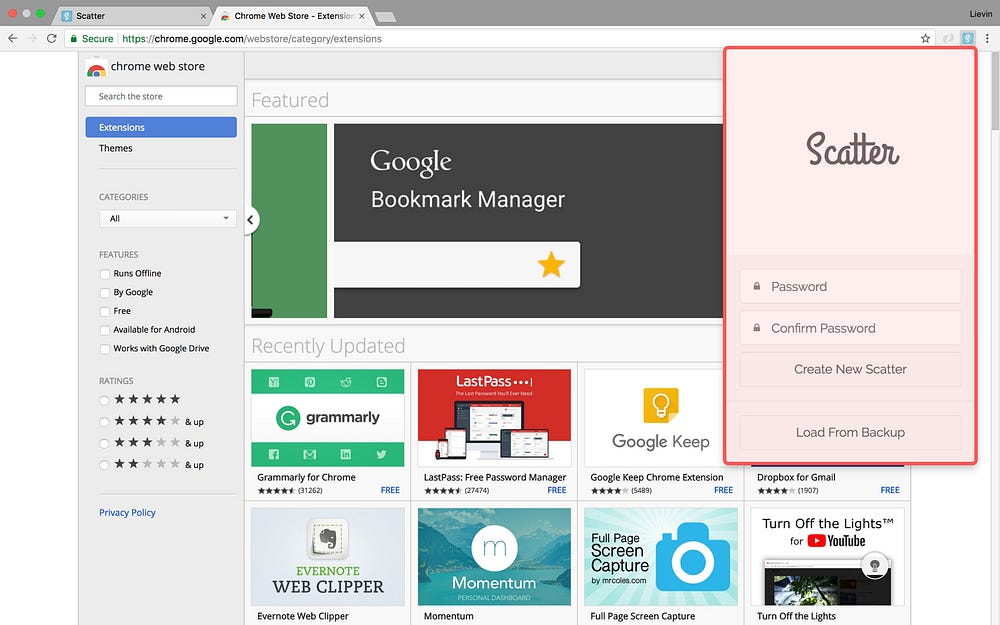Click Create New Scatter button
This screenshot has width=1000, height=625.
coord(850,369)
